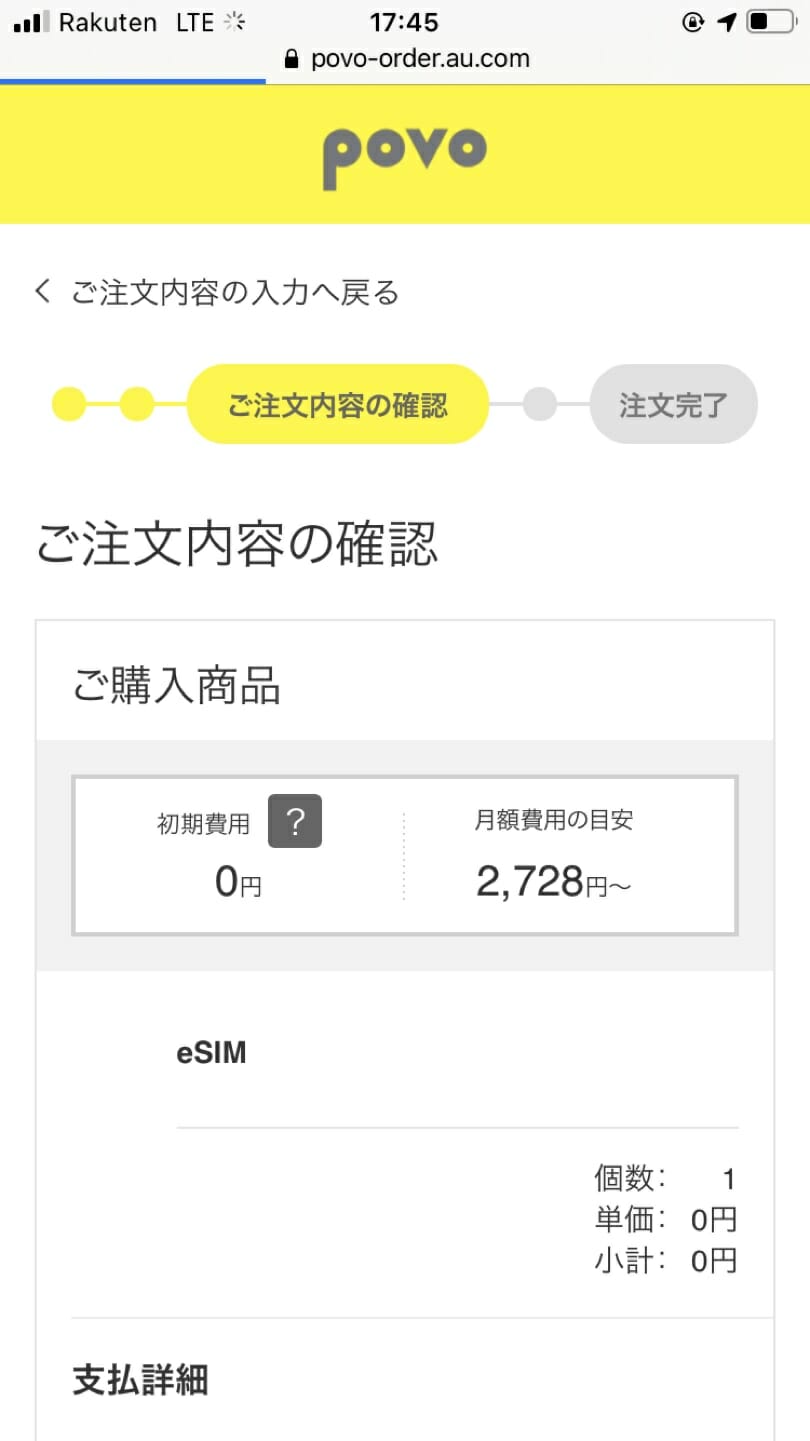The height and width of the screenshot is (1441, 810).
Task: Tap the povo-order.au.com URL
Action: pos(420,58)
